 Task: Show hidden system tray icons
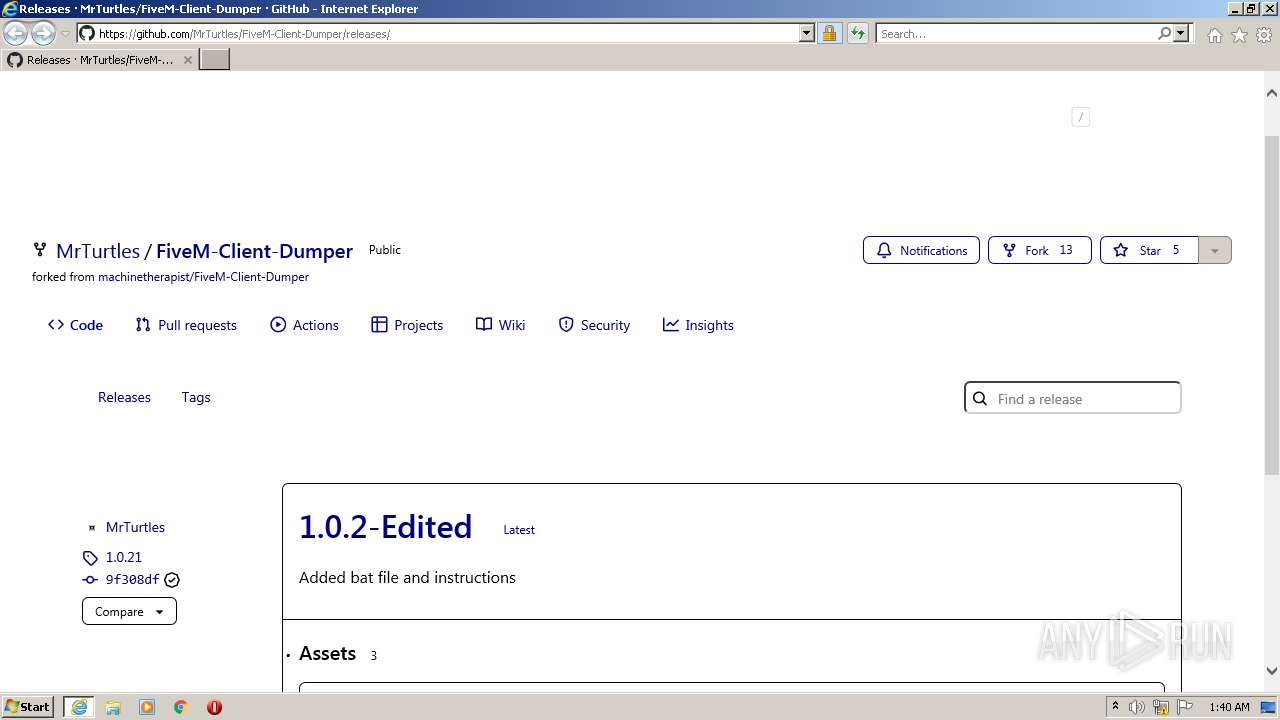coord(1115,706)
